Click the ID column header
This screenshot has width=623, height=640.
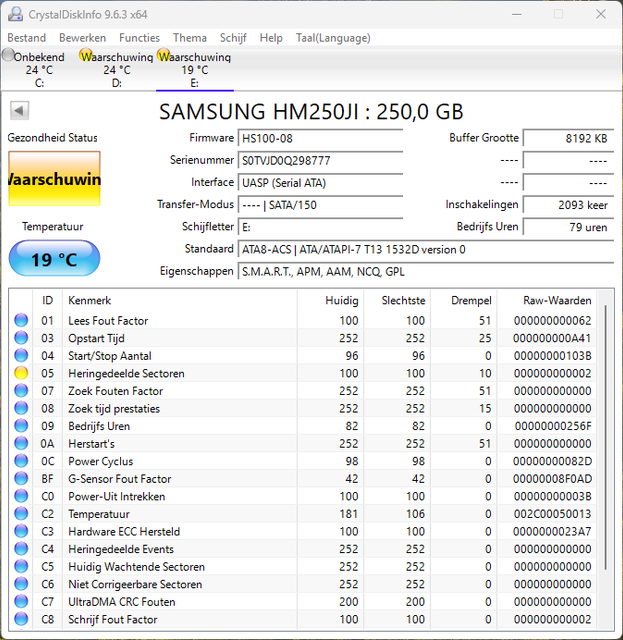(47, 300)
